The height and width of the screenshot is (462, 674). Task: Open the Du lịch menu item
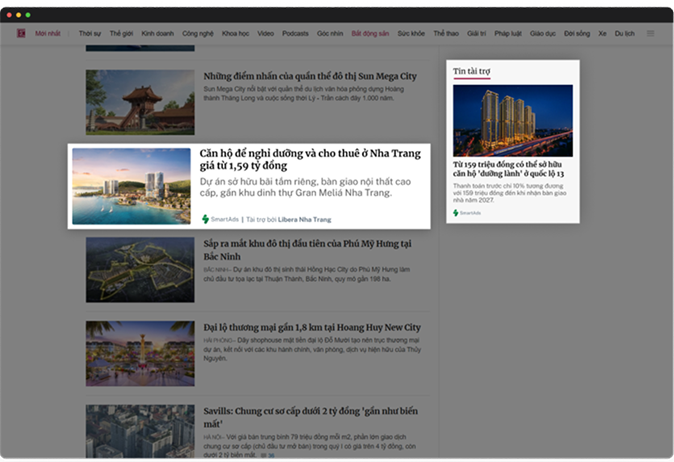point(625,34)
